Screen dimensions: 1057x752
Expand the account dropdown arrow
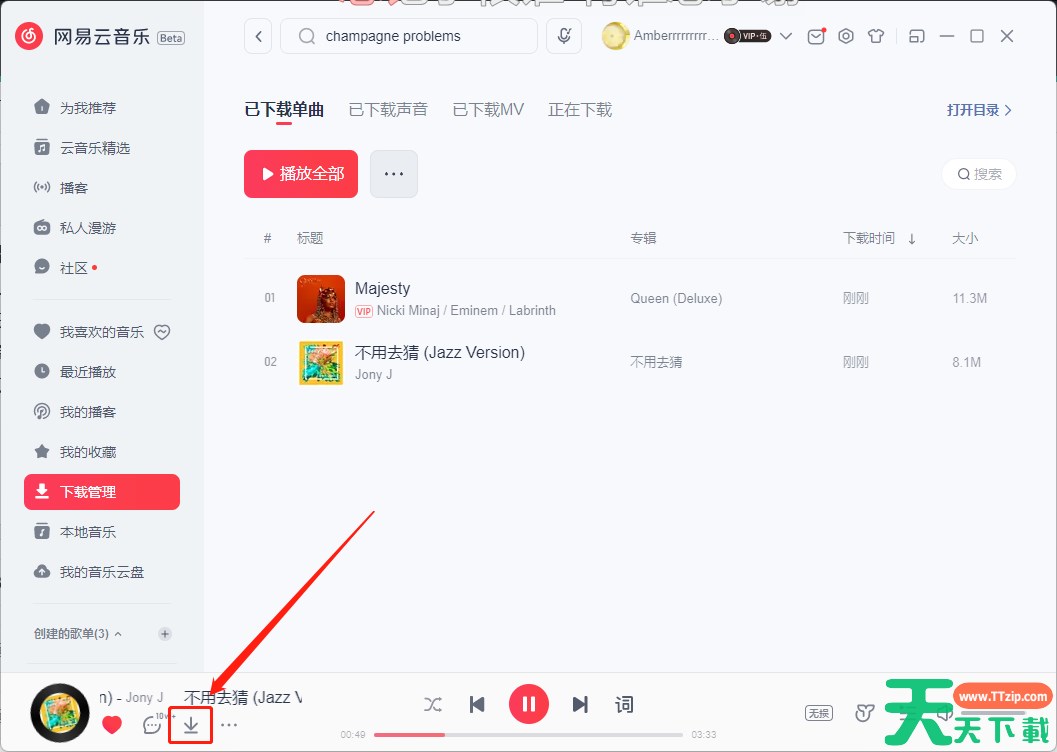point(786,36)
